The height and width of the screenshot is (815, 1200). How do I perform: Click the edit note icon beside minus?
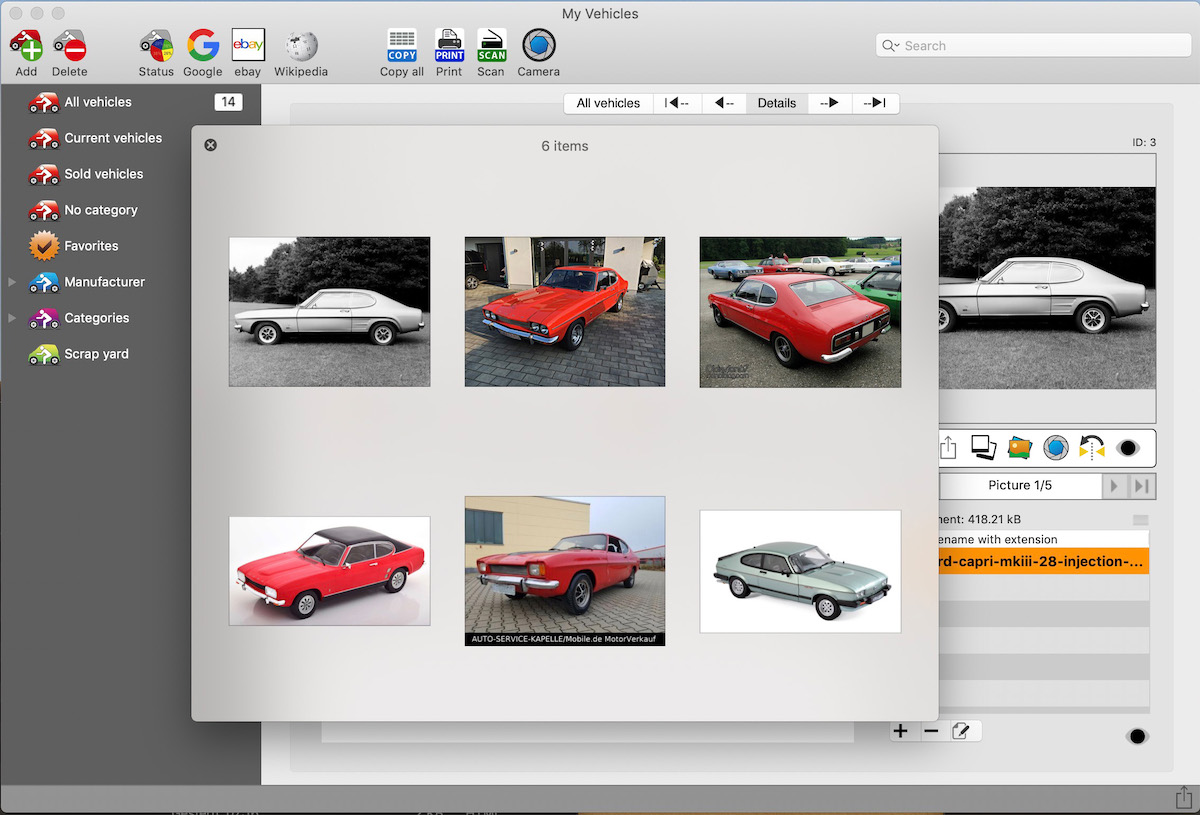click(962, 731)
